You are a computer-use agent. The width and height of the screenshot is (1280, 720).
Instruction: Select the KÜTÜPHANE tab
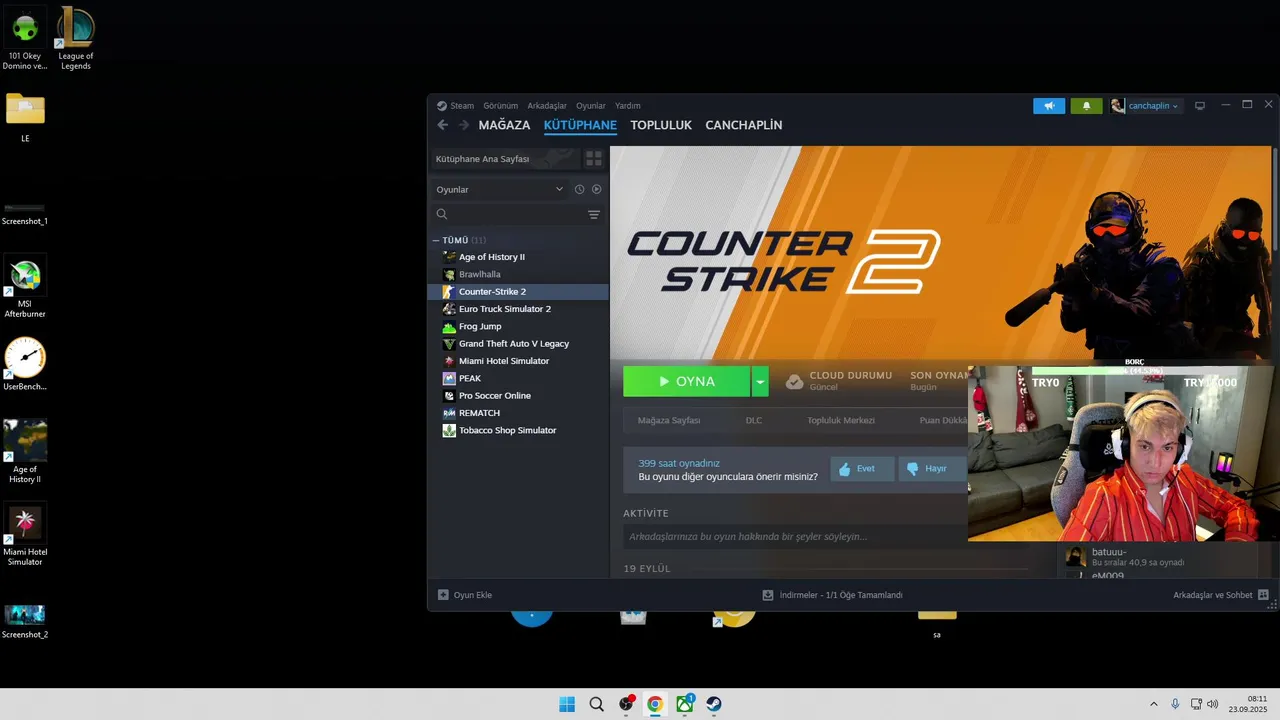(x=580, y=125)
